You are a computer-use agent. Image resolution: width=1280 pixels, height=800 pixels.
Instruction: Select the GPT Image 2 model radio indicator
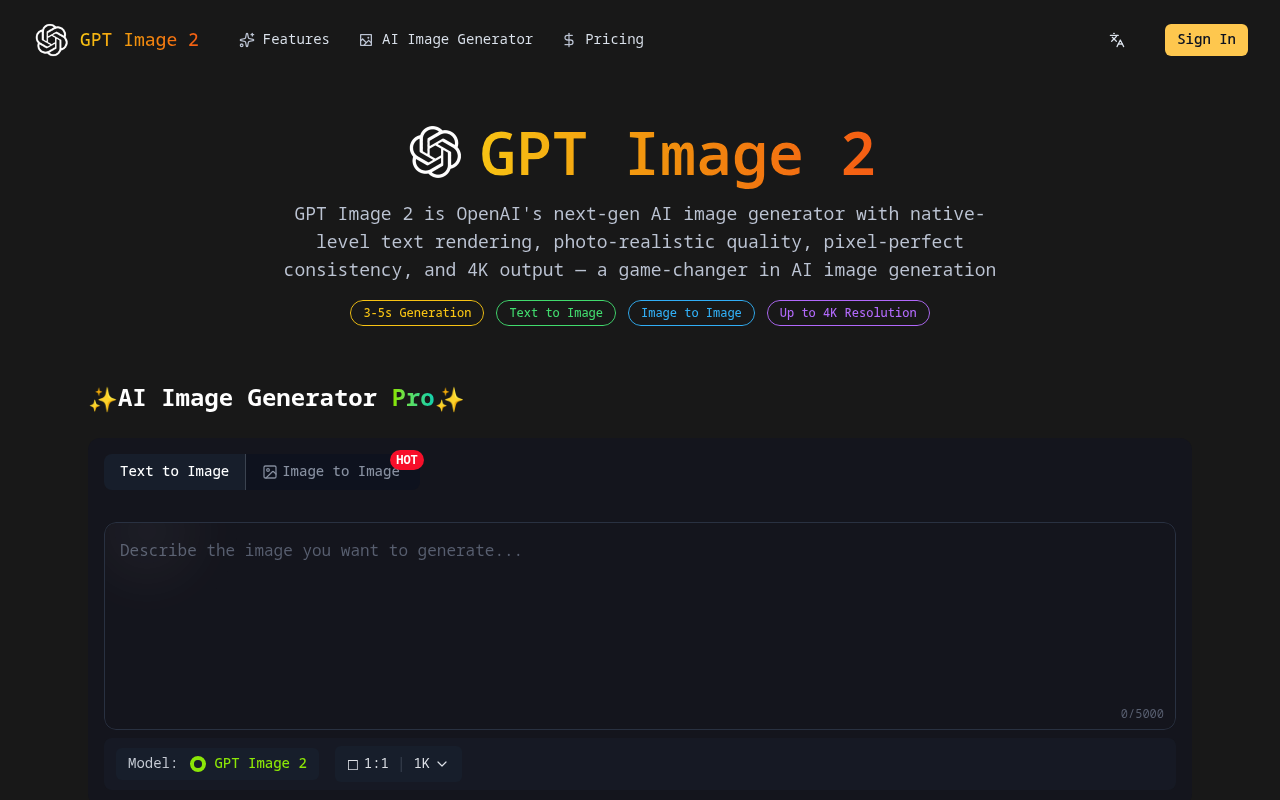[198, 763]
